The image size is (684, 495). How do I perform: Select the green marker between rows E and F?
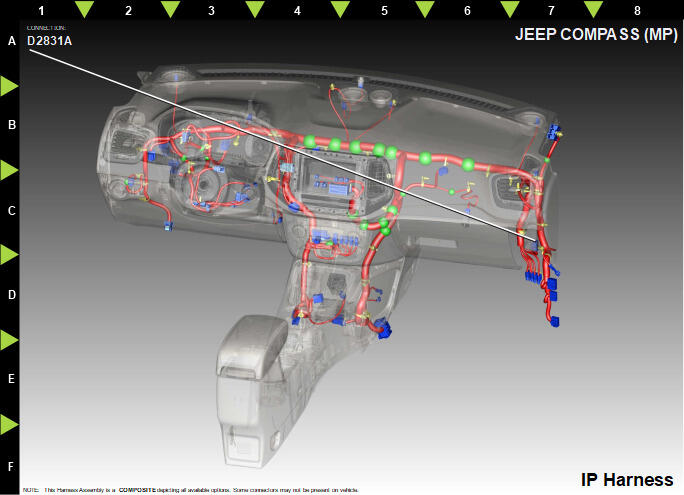coord(10,425)
